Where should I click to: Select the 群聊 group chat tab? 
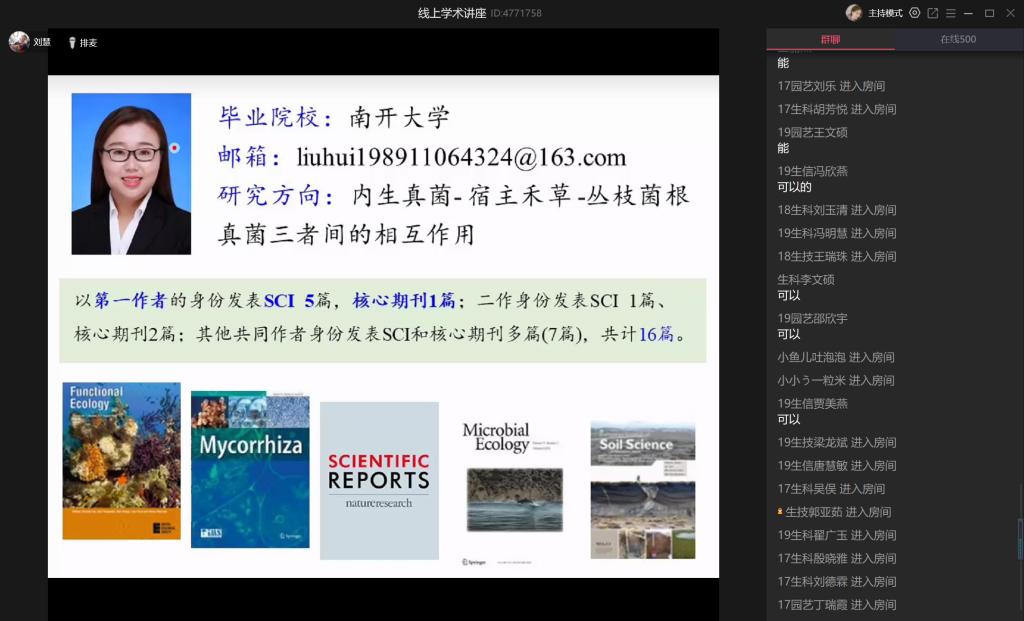point(830,40)
